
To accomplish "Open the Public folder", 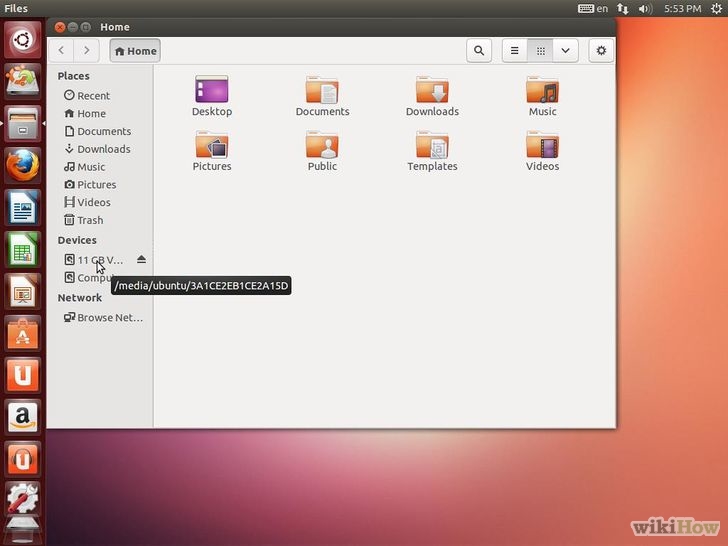I will point(322,151).
